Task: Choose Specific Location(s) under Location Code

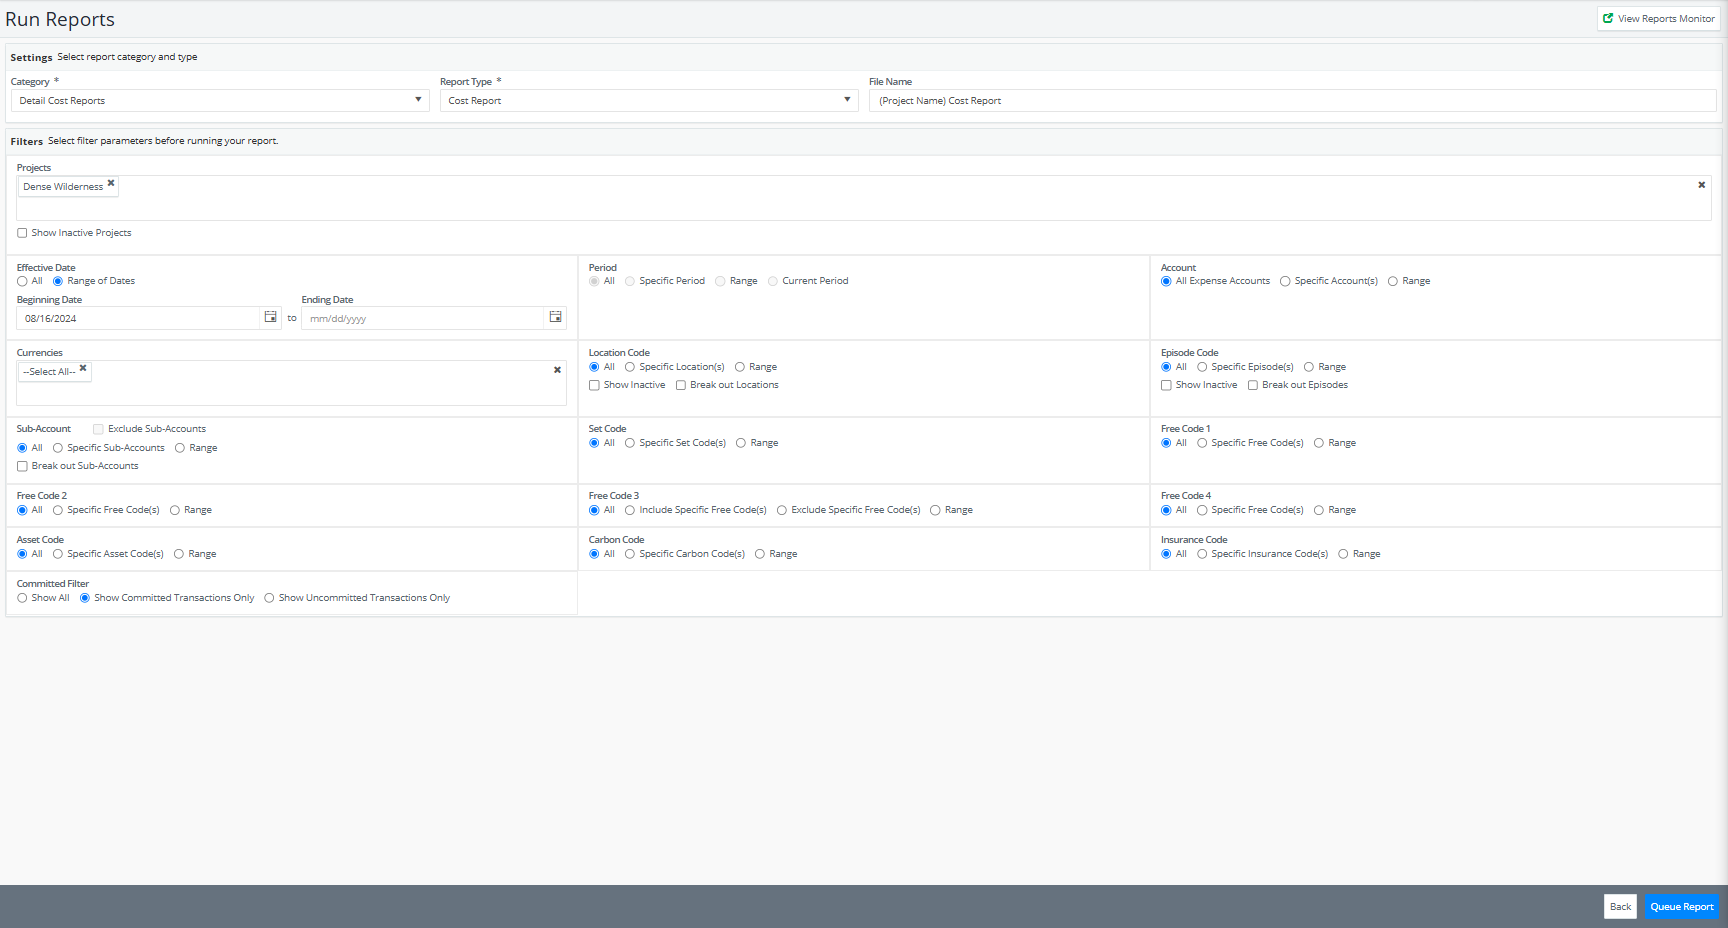Action: click(630, 367)
